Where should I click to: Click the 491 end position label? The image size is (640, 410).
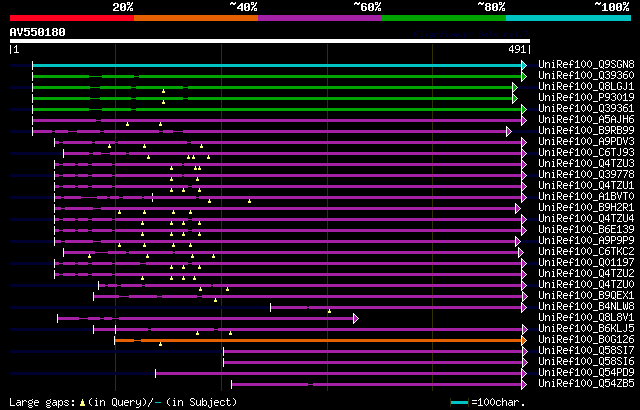(x=517, y=49)
